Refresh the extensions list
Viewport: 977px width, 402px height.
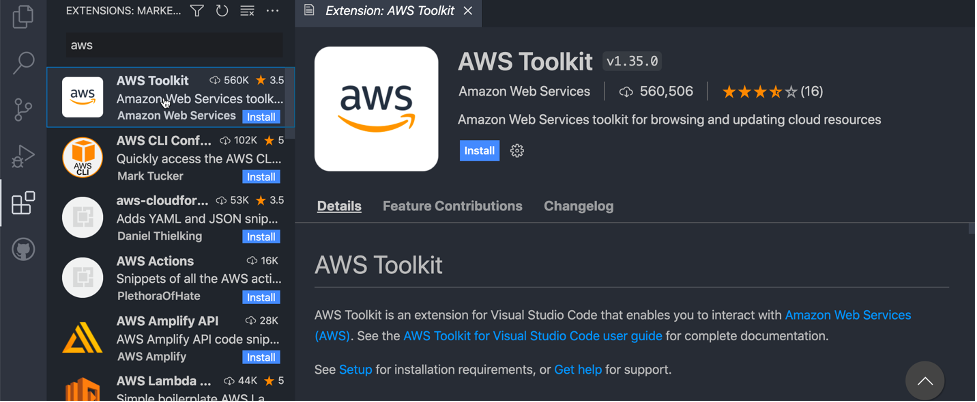click(221, 11)
